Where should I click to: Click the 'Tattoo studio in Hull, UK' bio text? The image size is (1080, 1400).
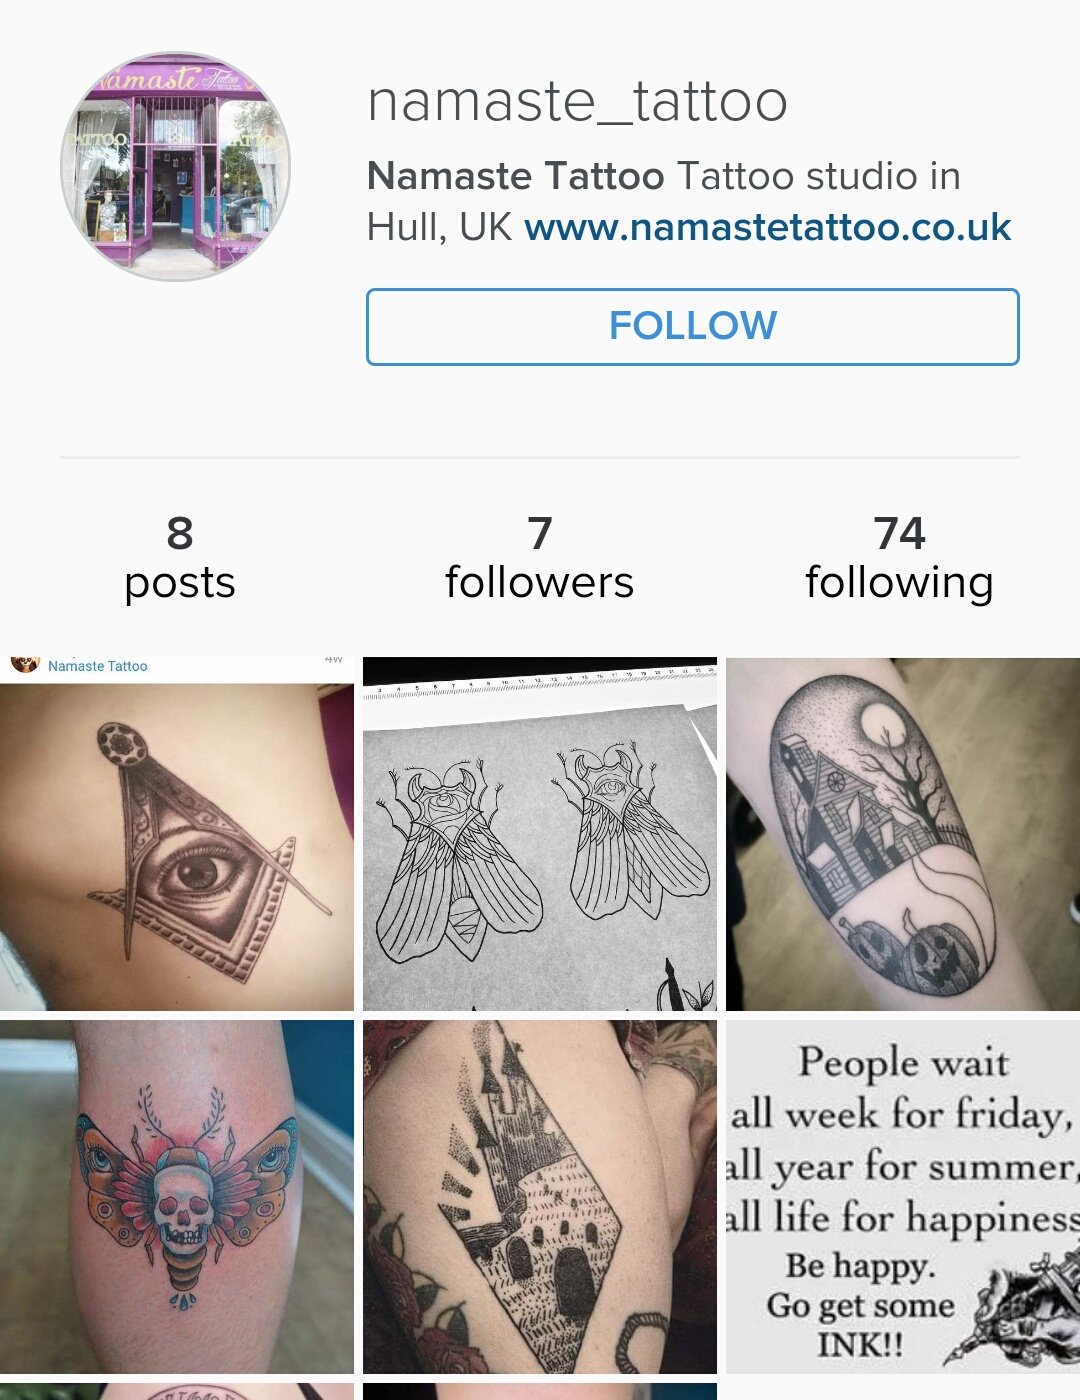[664, 201]
